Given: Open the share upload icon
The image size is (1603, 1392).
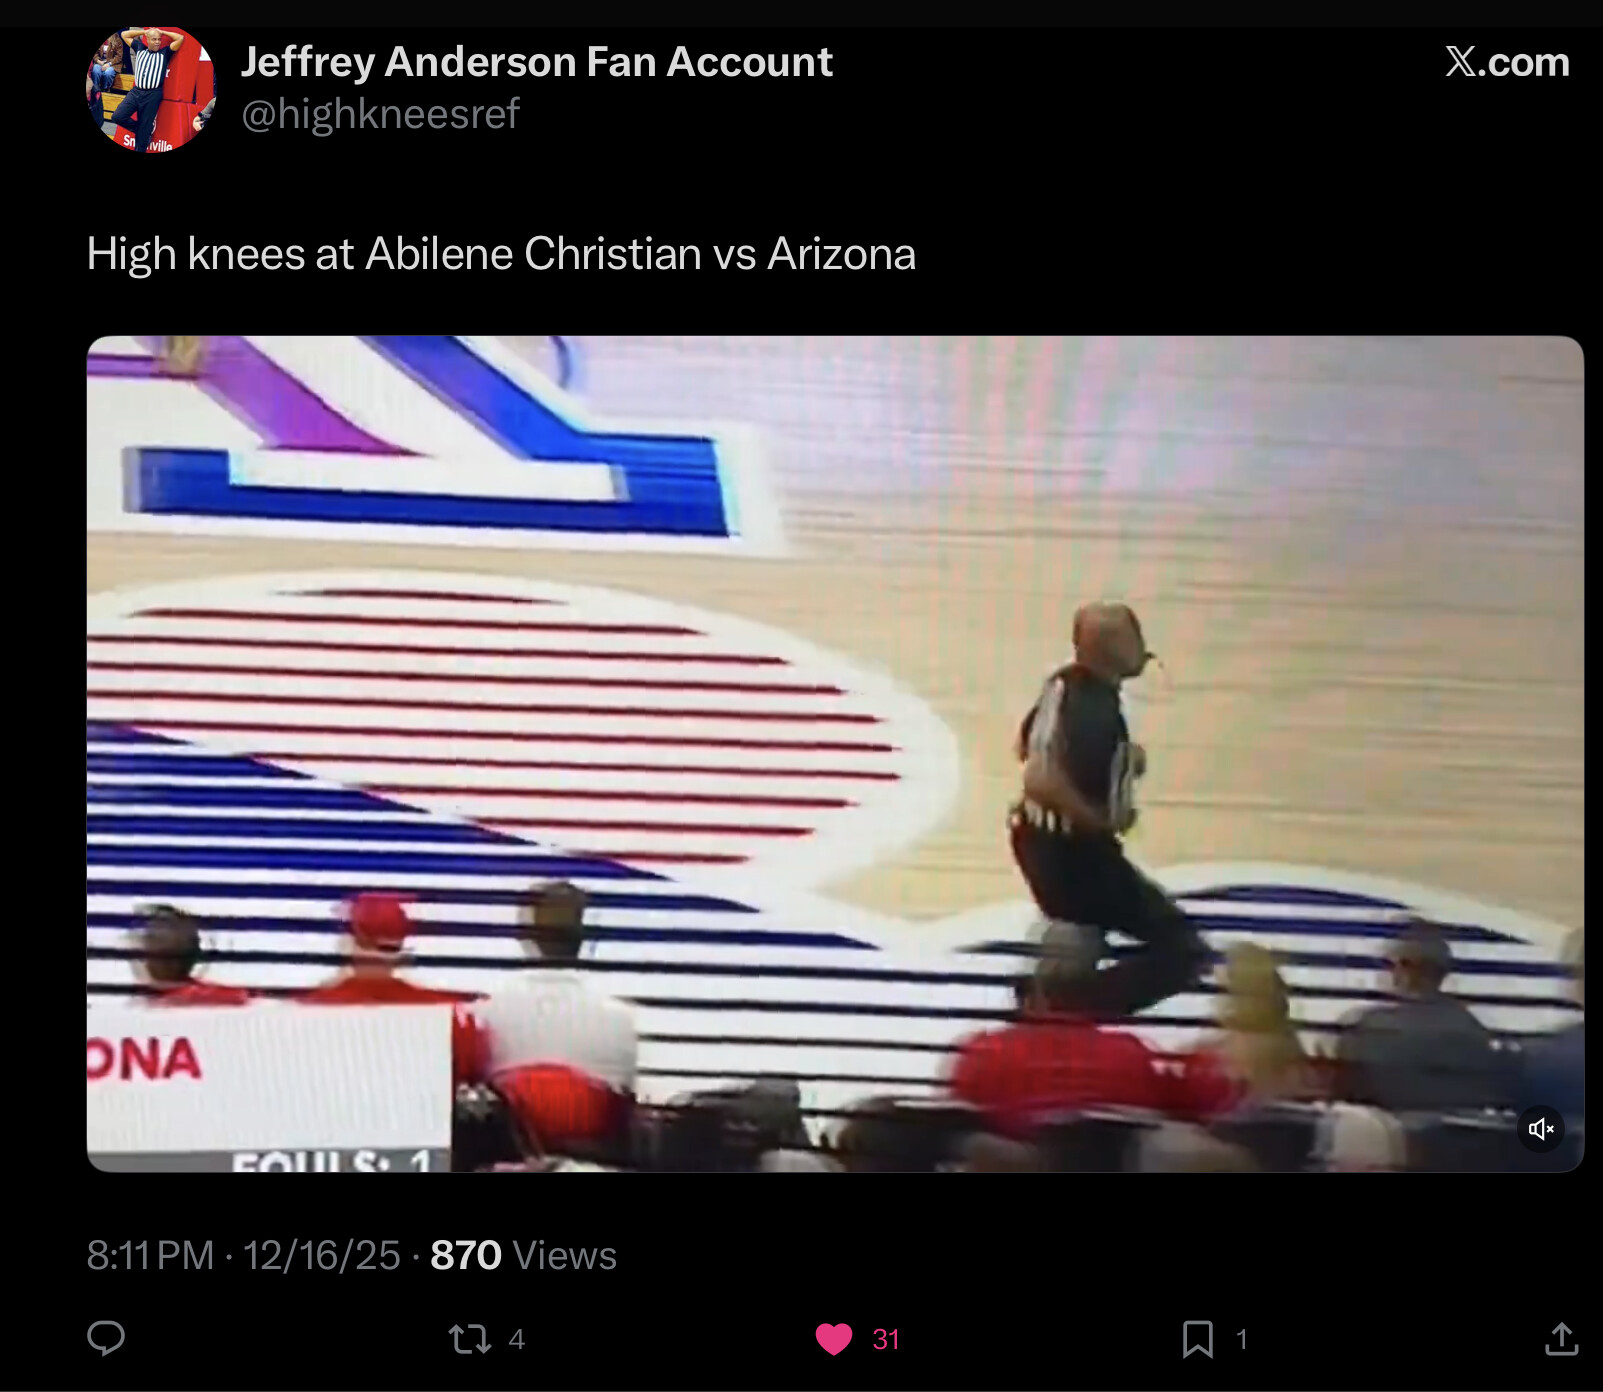Looking at the screenshot, I should (1561, 1338).
